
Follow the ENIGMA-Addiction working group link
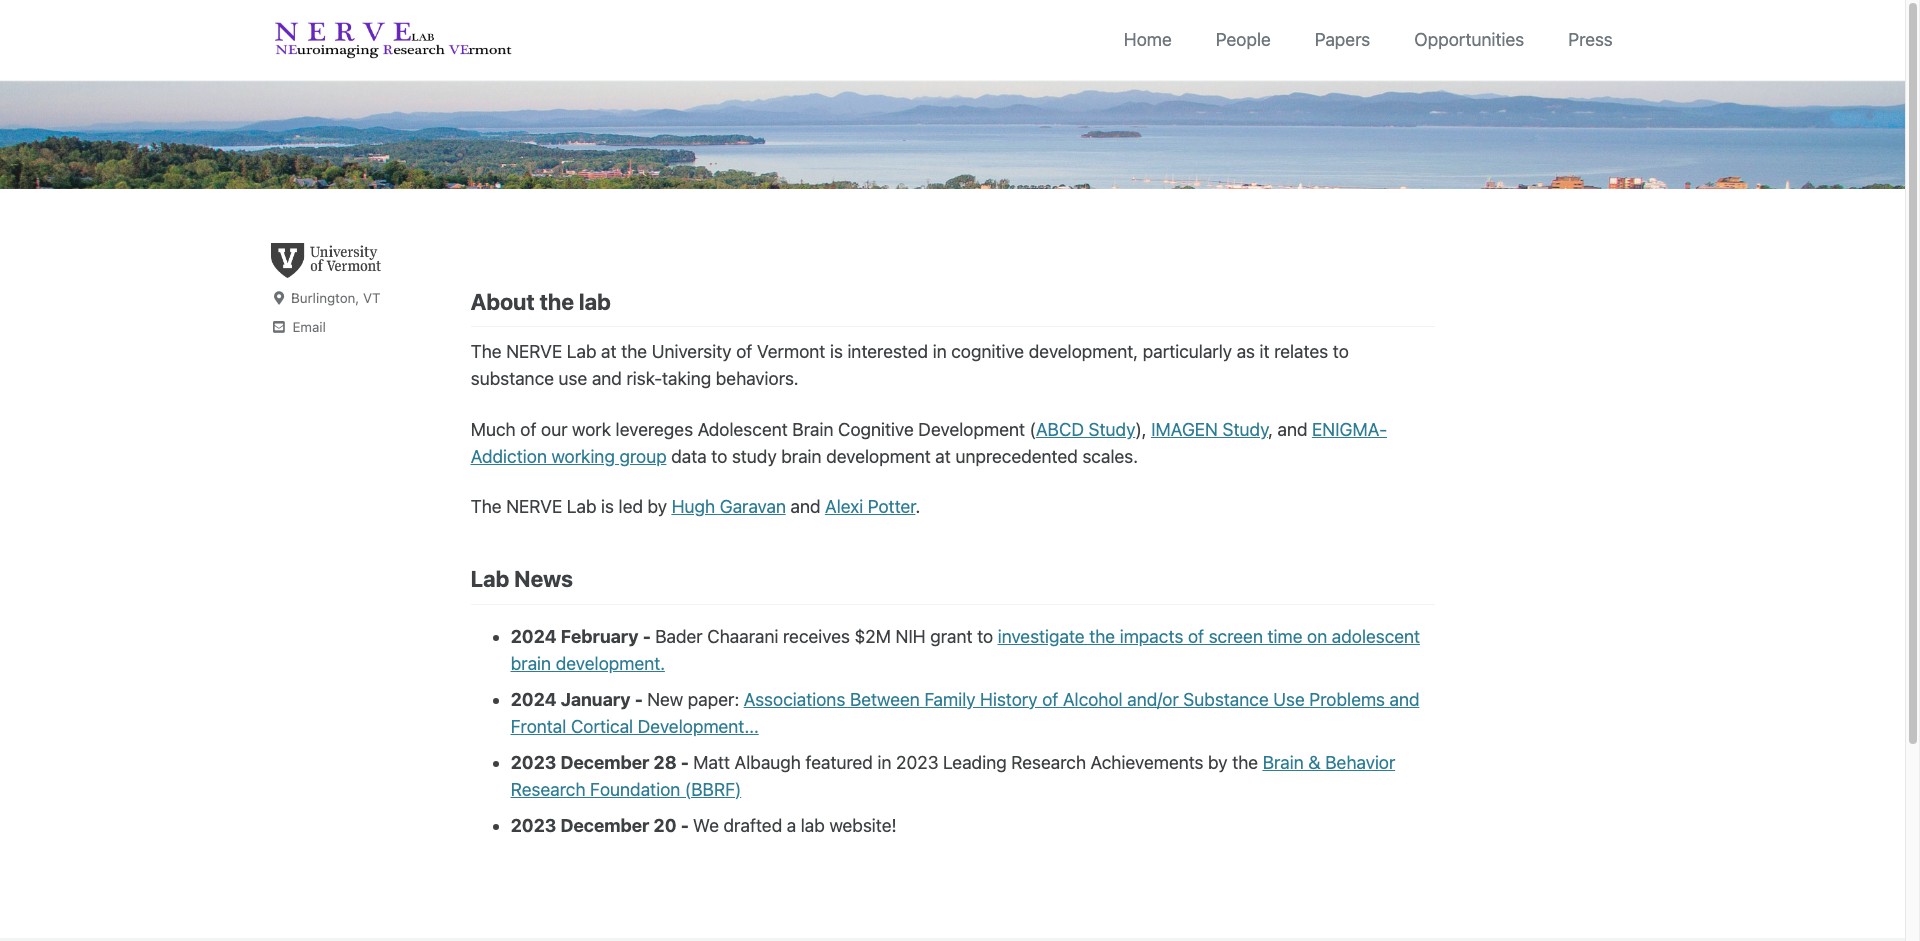coord(568,457)
